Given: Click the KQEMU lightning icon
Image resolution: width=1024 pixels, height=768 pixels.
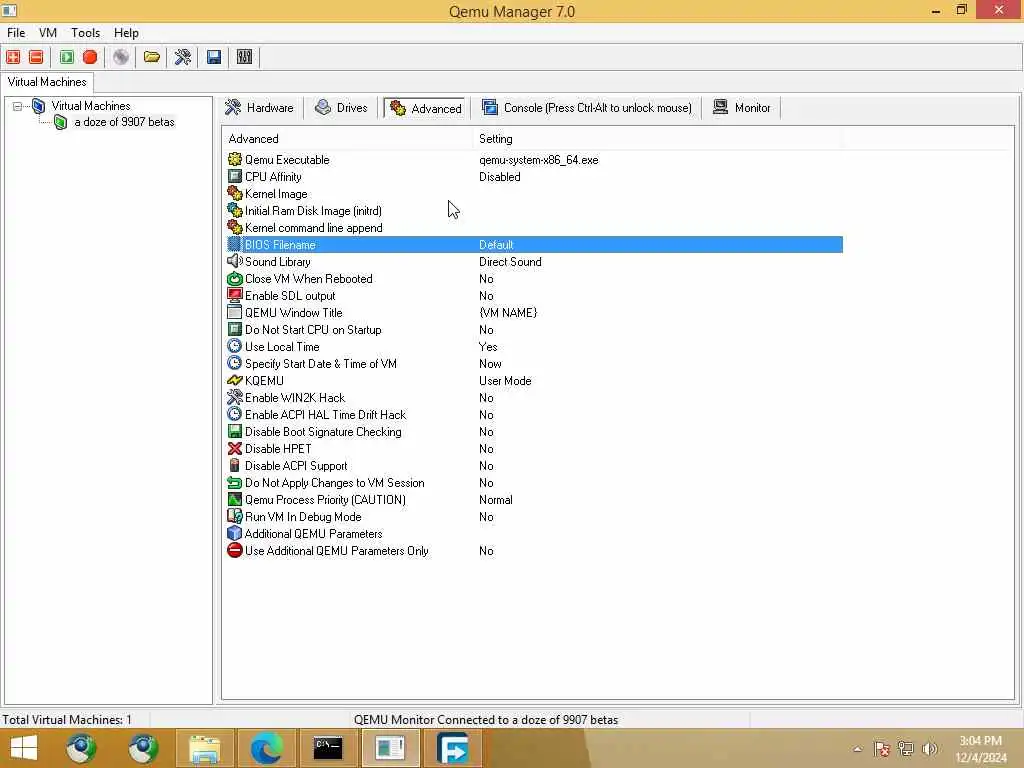Looking at the screenshot, I should [234, 380].
